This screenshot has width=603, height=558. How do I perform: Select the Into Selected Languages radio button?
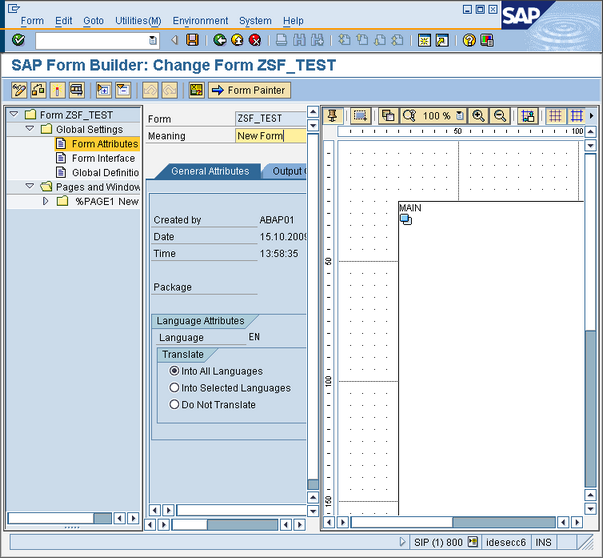174,387
